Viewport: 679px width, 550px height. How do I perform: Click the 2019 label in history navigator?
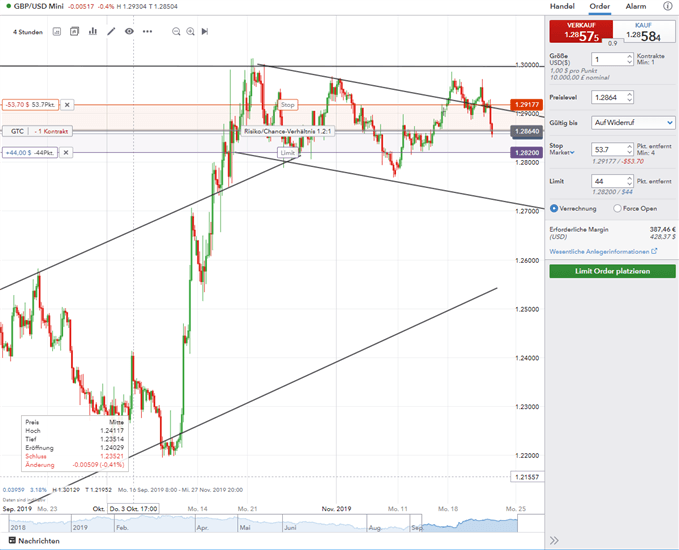point(80,527)
